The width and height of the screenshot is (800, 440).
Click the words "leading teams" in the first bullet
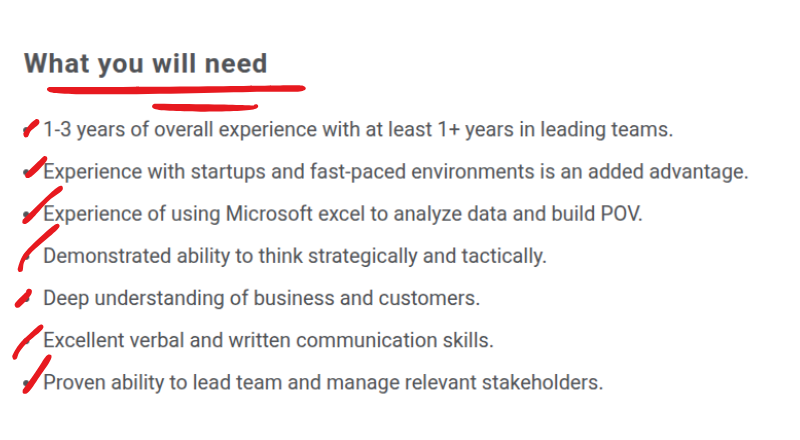coord(616,129)
